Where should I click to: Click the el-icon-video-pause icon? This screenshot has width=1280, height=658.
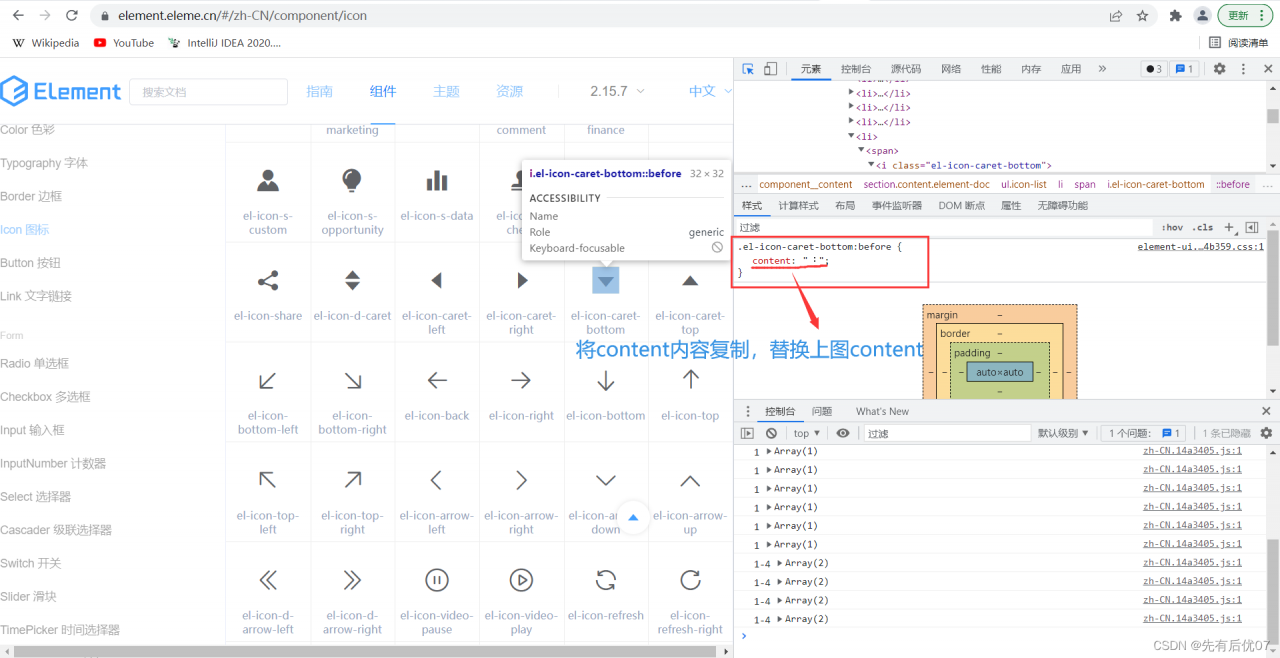click(437, 580)
